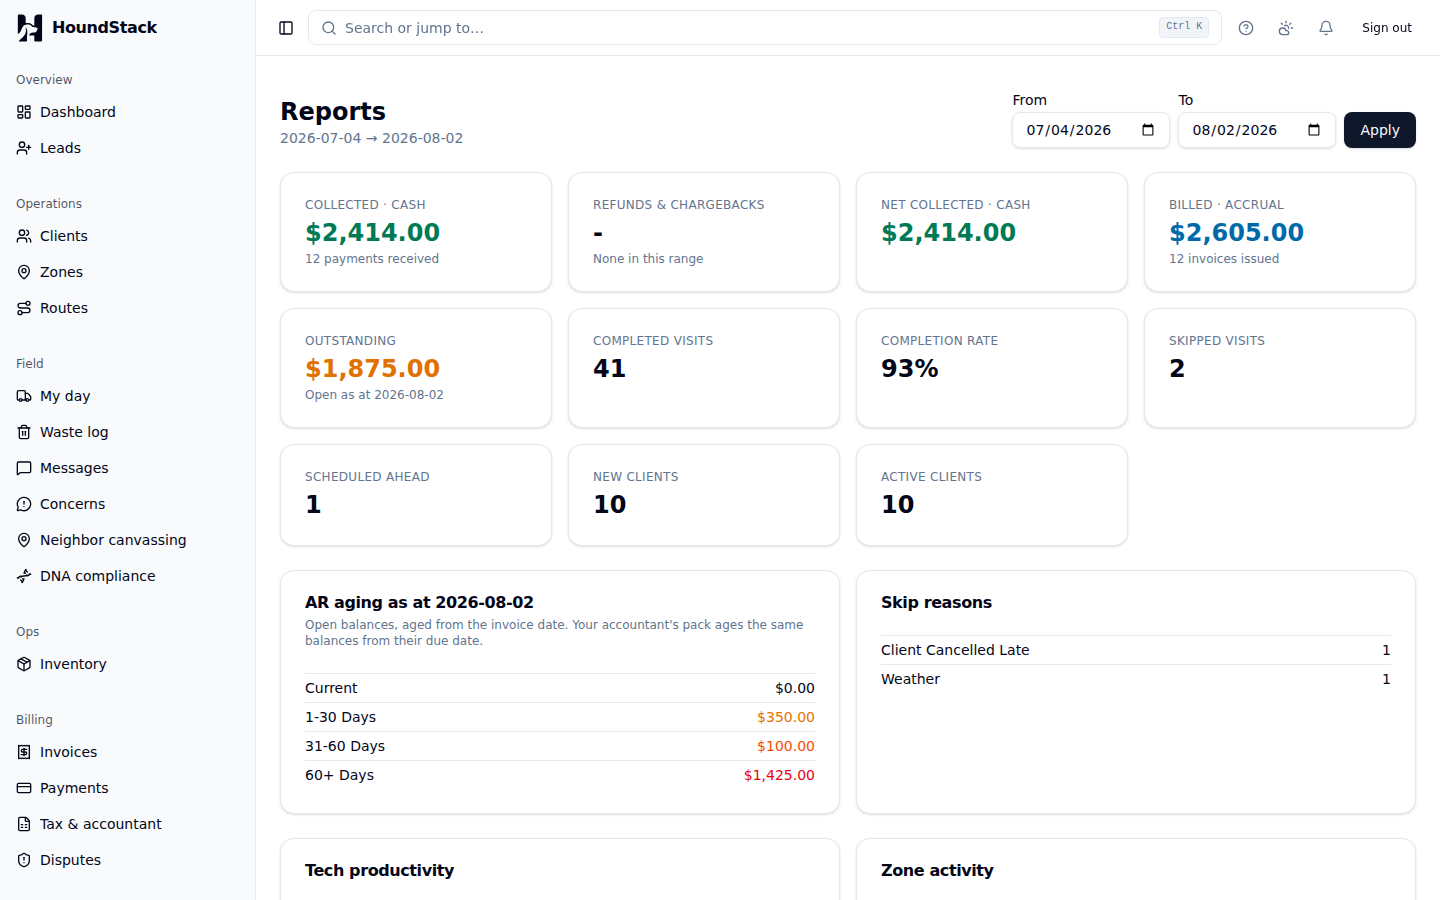Open Inventory page

click(127, 664)
